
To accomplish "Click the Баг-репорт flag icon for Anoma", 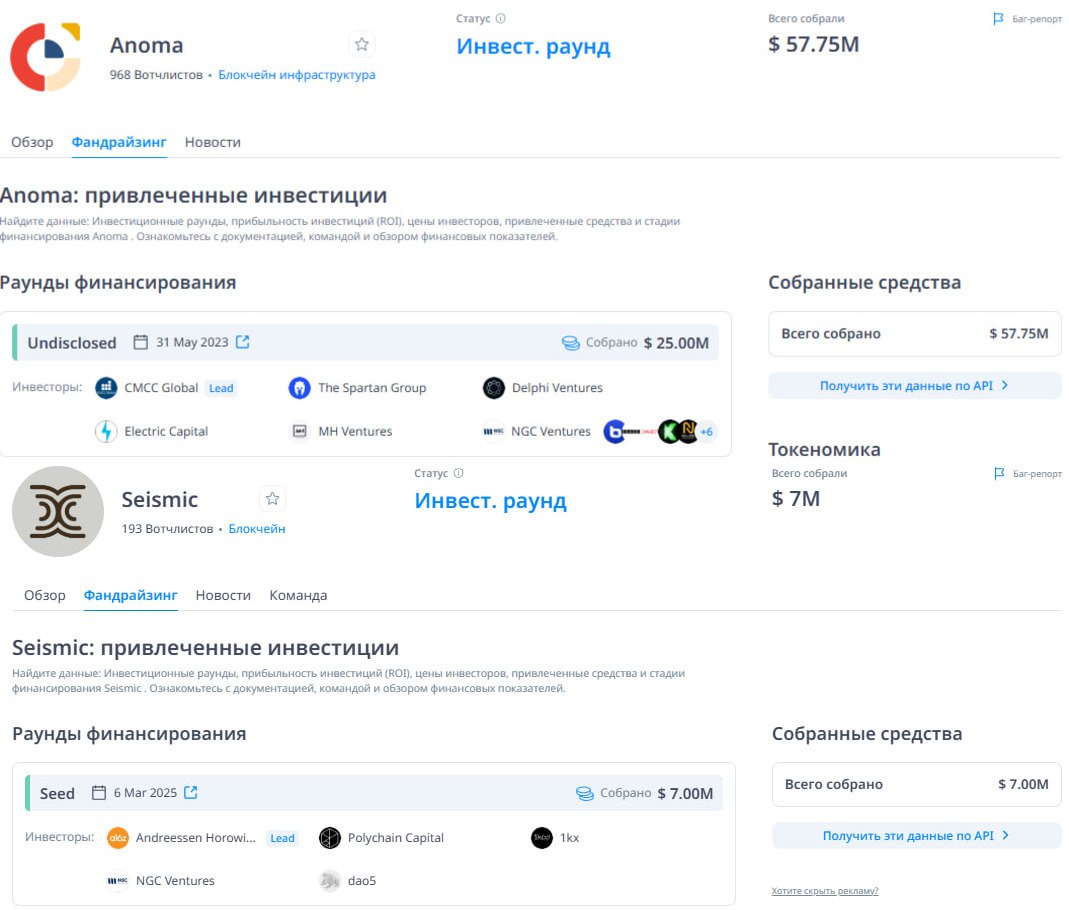I will (998, 19).
